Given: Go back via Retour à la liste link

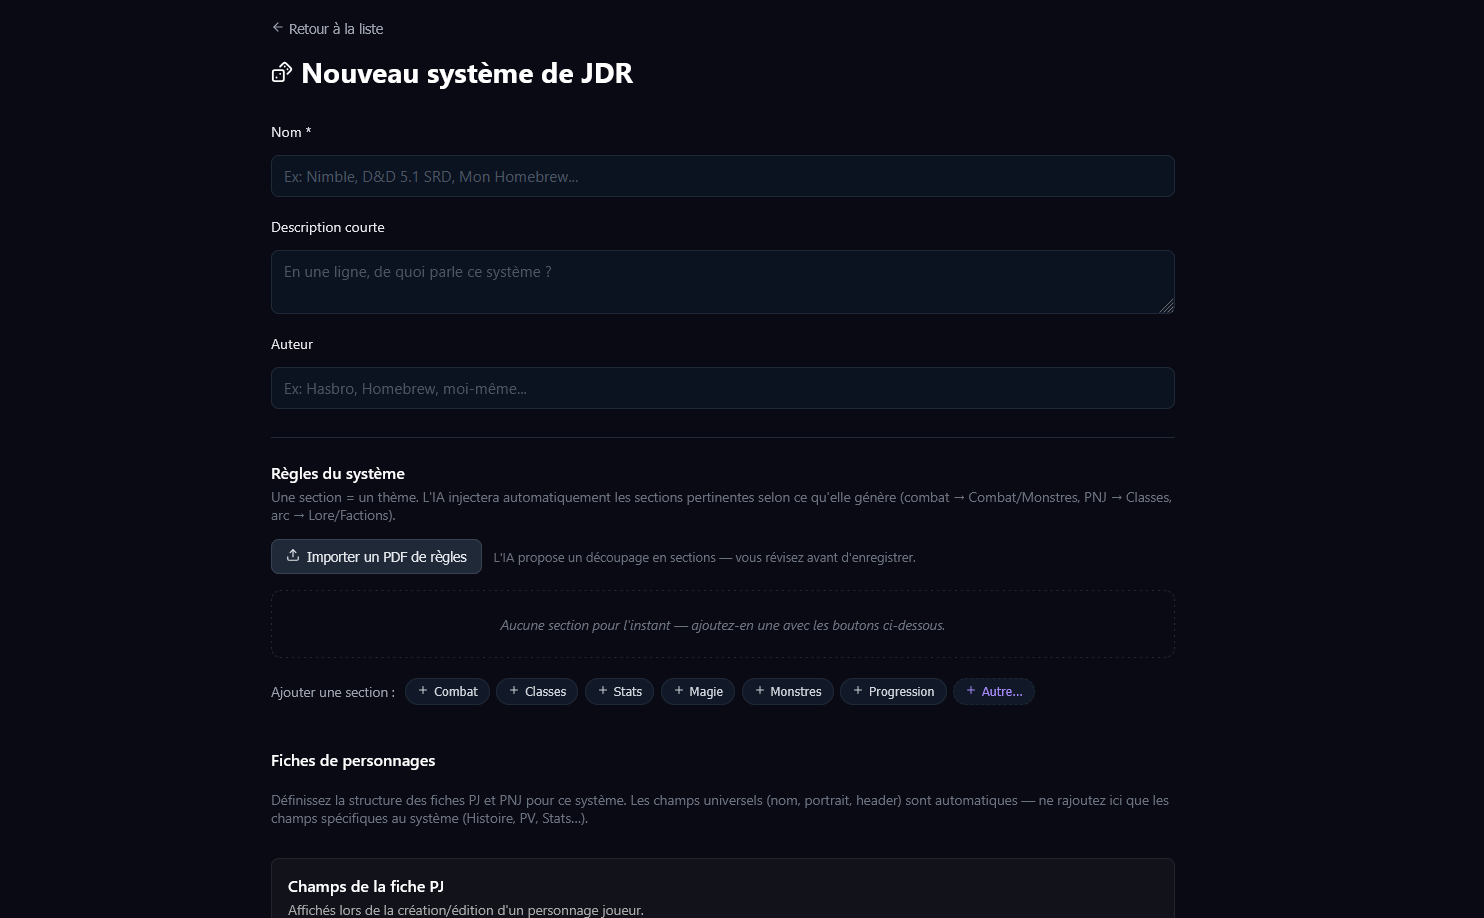Looking at the screenshot, I should coord(327,29).
